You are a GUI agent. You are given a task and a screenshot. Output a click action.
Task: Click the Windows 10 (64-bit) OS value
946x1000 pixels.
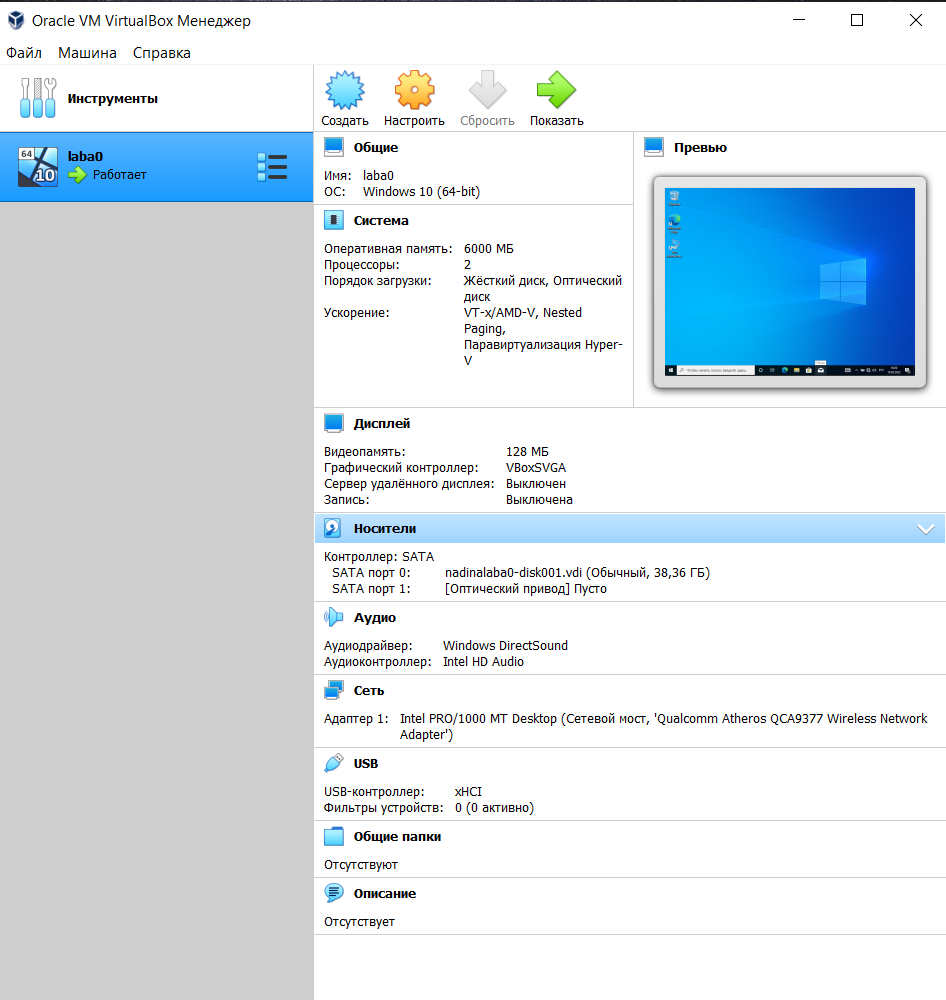pyautogui.click(x=421, y=191)
